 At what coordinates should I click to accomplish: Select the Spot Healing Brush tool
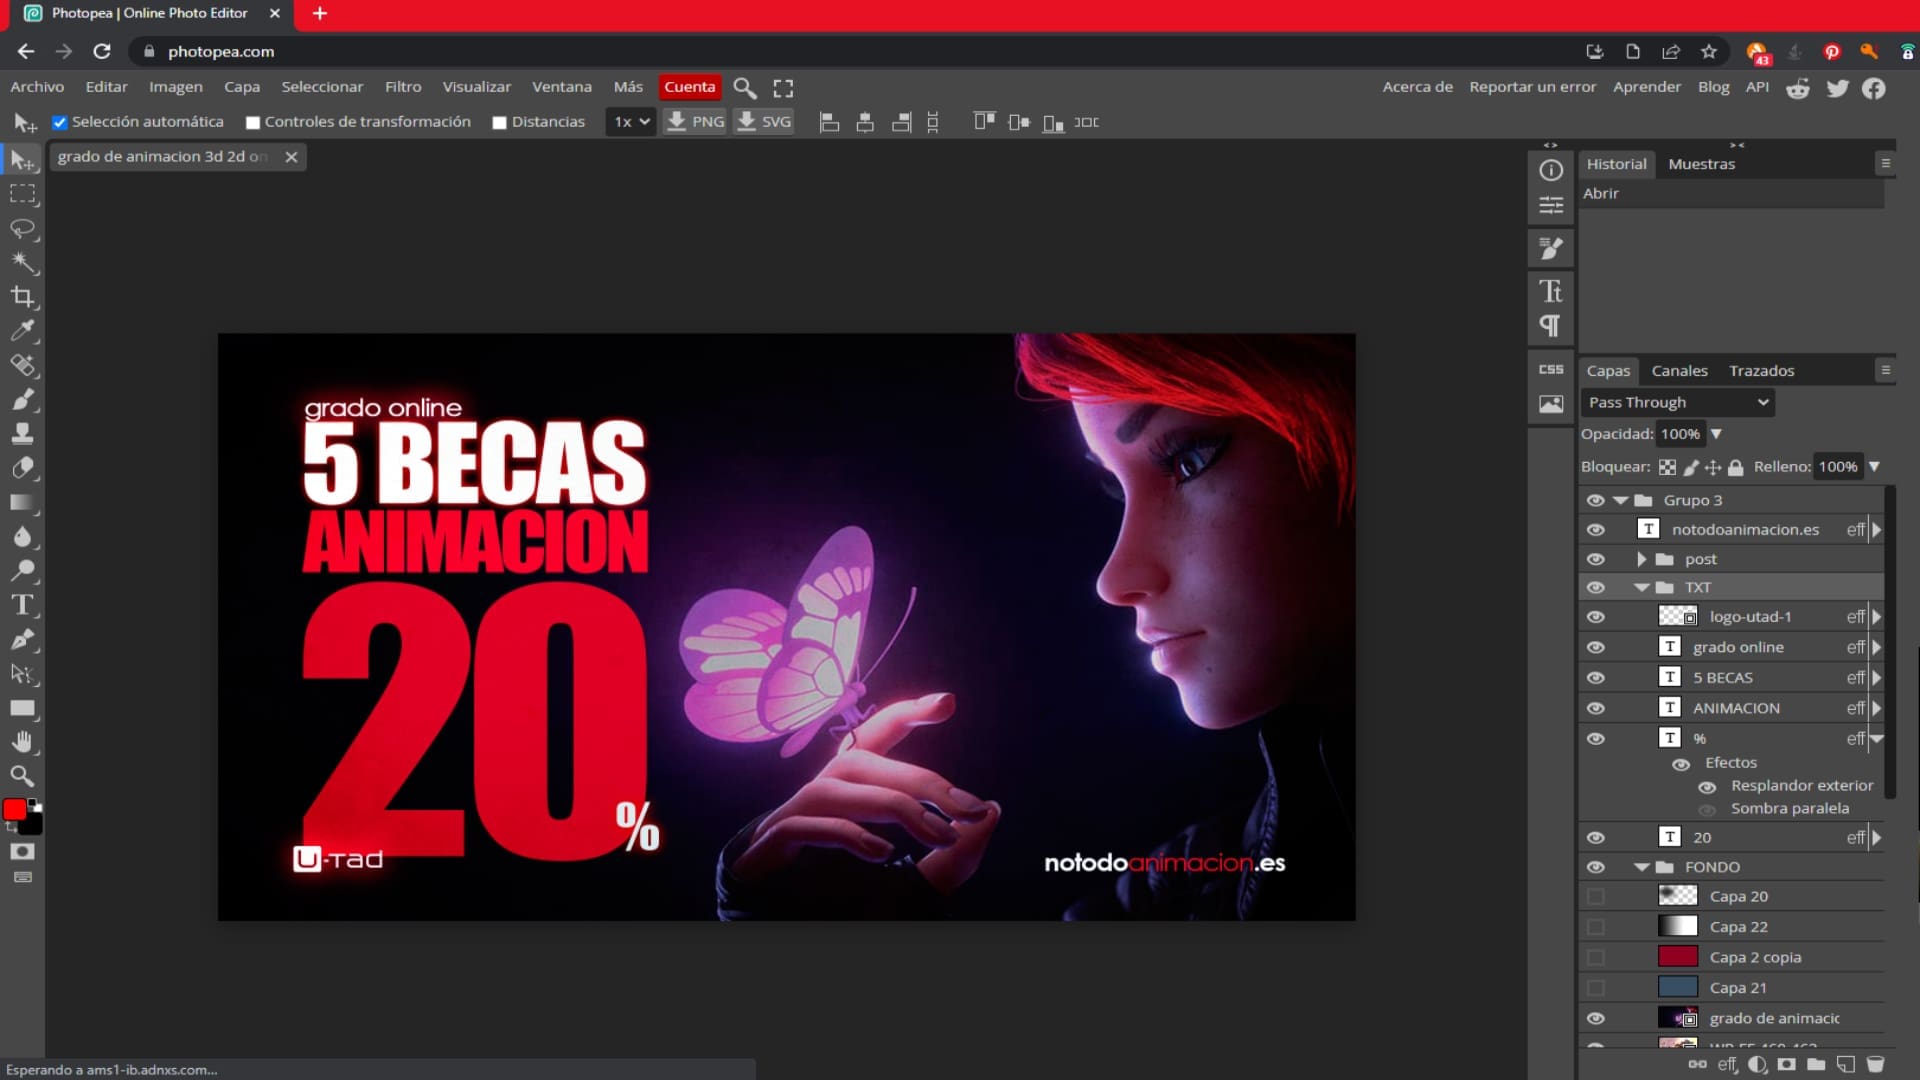(22, 365)
